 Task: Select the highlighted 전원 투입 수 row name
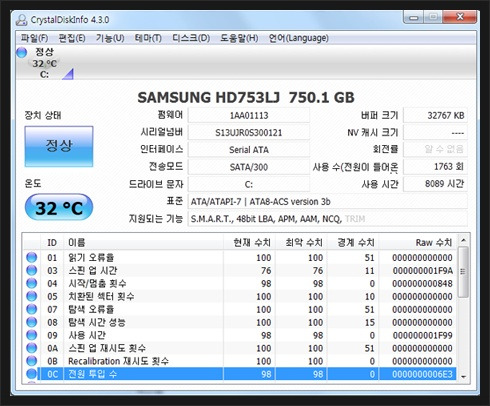pos(92,374)
